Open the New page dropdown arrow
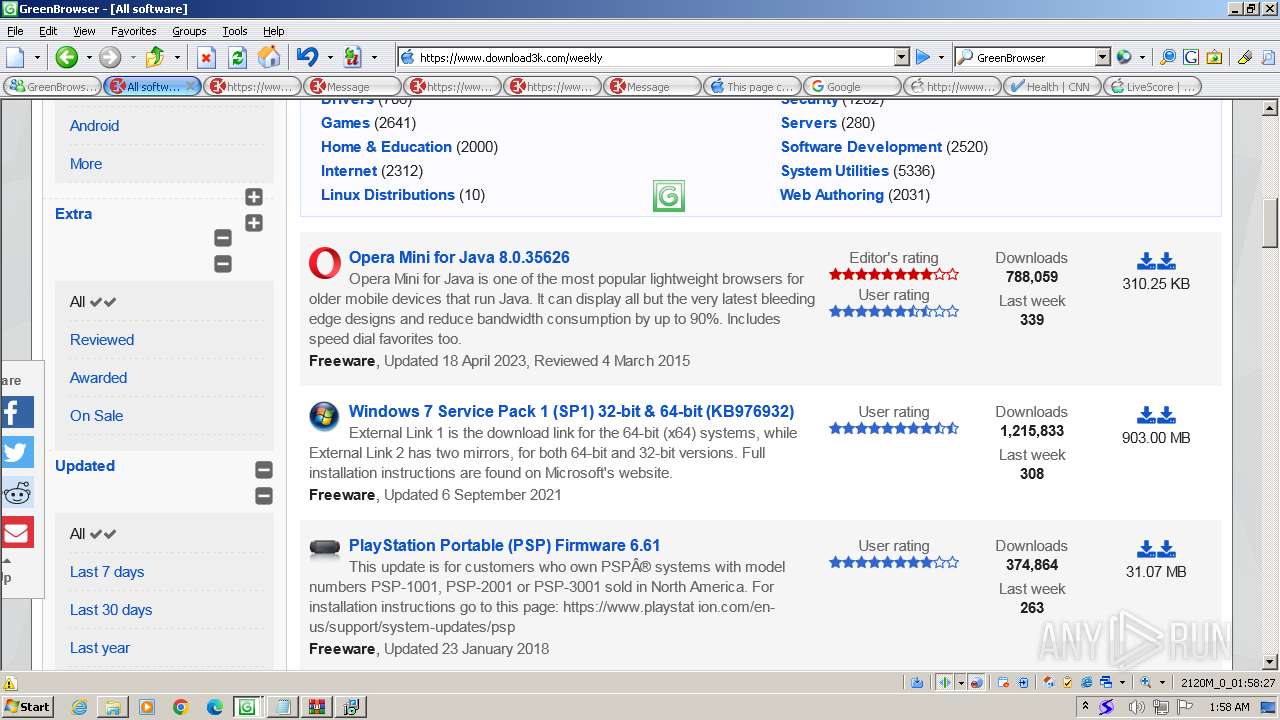This screenshot has width=1280, height=720. (x=37, y=57)
